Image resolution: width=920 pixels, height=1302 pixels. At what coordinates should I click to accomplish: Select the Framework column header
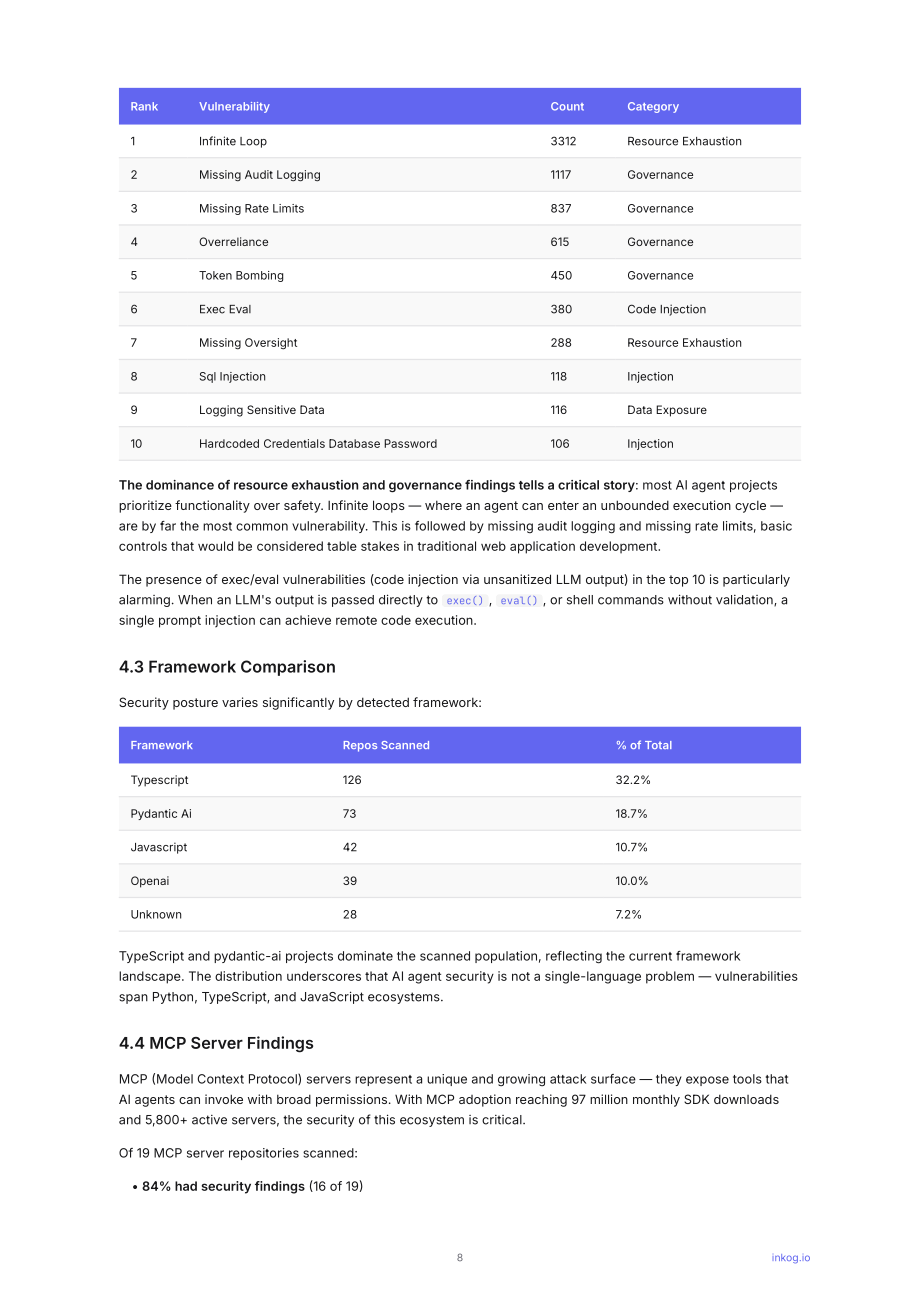click(x=161, y=746)
